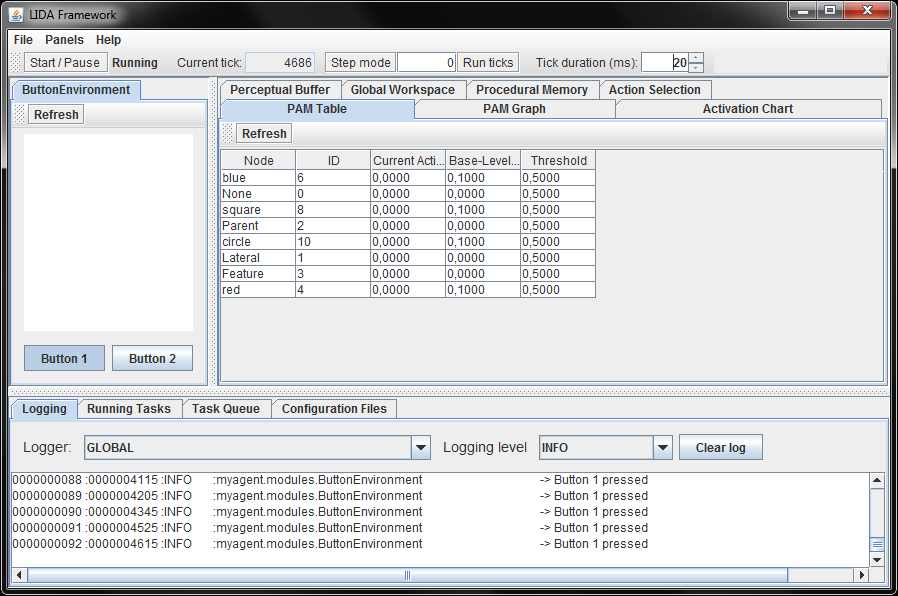Click the Java icon in the title bar

(17, 14)
